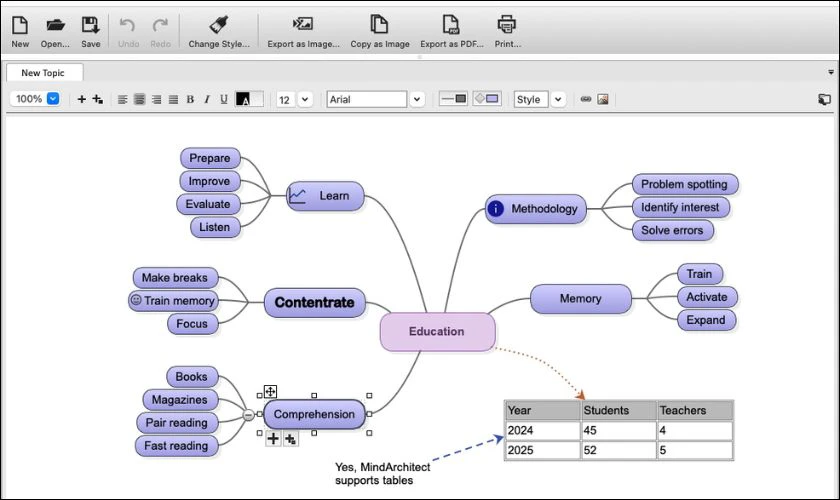Select the Memory topic

pyautogui.click(x=581, y=298)
